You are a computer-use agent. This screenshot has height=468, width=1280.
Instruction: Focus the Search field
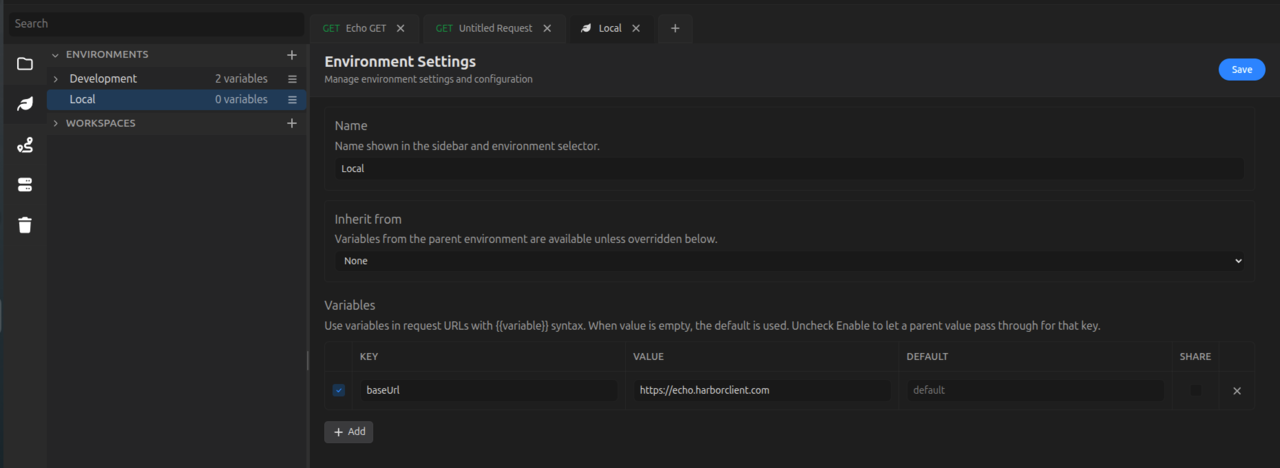coord(155,23)
